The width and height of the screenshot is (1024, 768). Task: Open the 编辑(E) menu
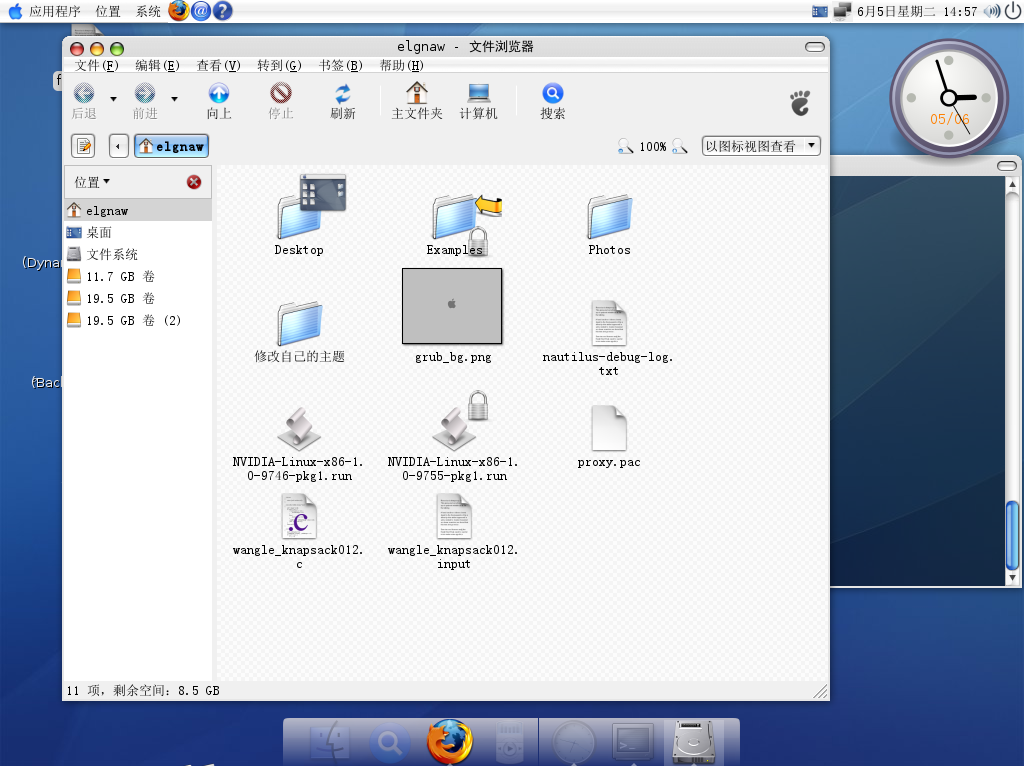[x=157, y=65]
